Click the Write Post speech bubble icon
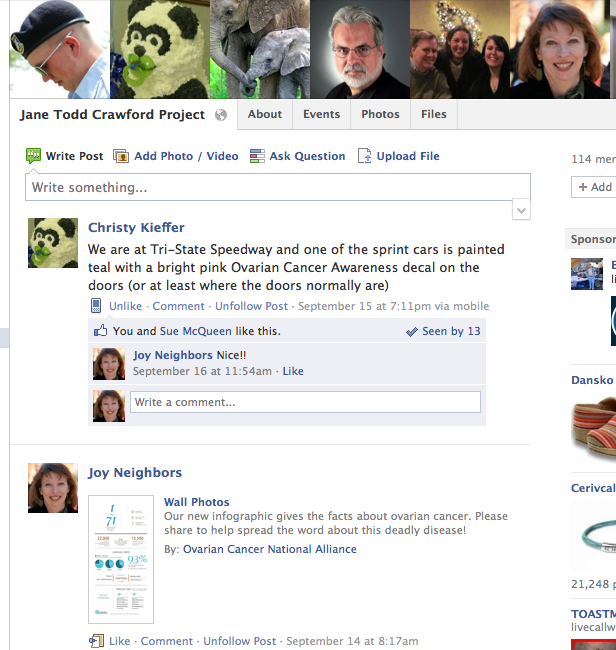 pyautogui.click(x=33, y=156)
